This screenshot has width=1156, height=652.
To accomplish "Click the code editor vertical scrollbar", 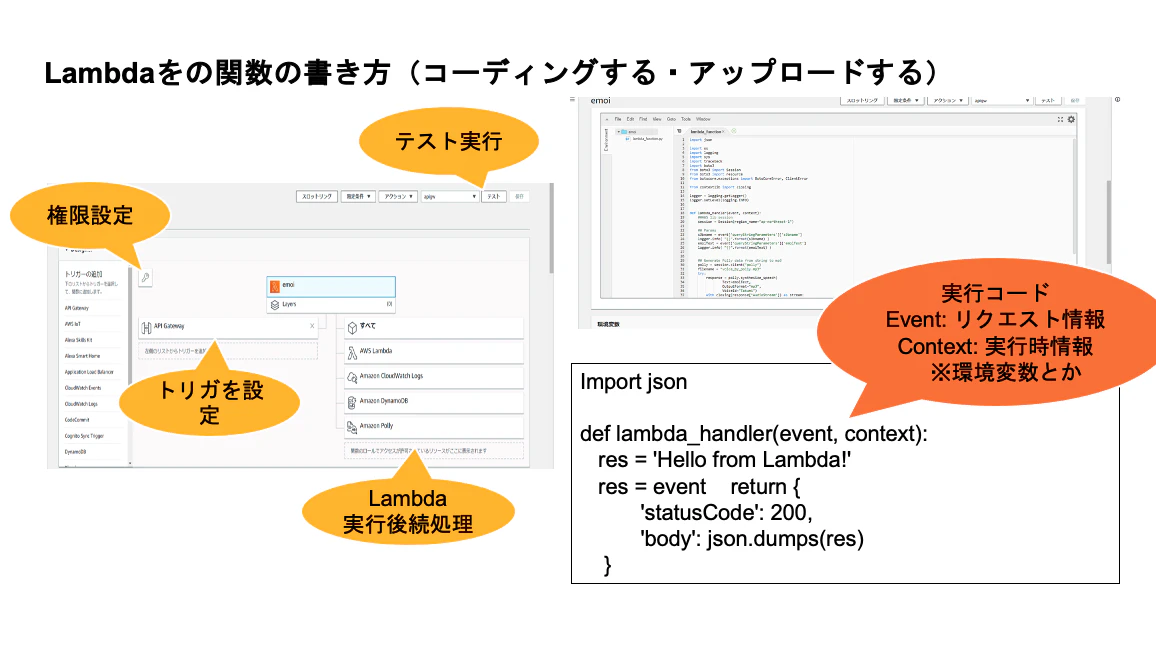I will coord(1075,195).
